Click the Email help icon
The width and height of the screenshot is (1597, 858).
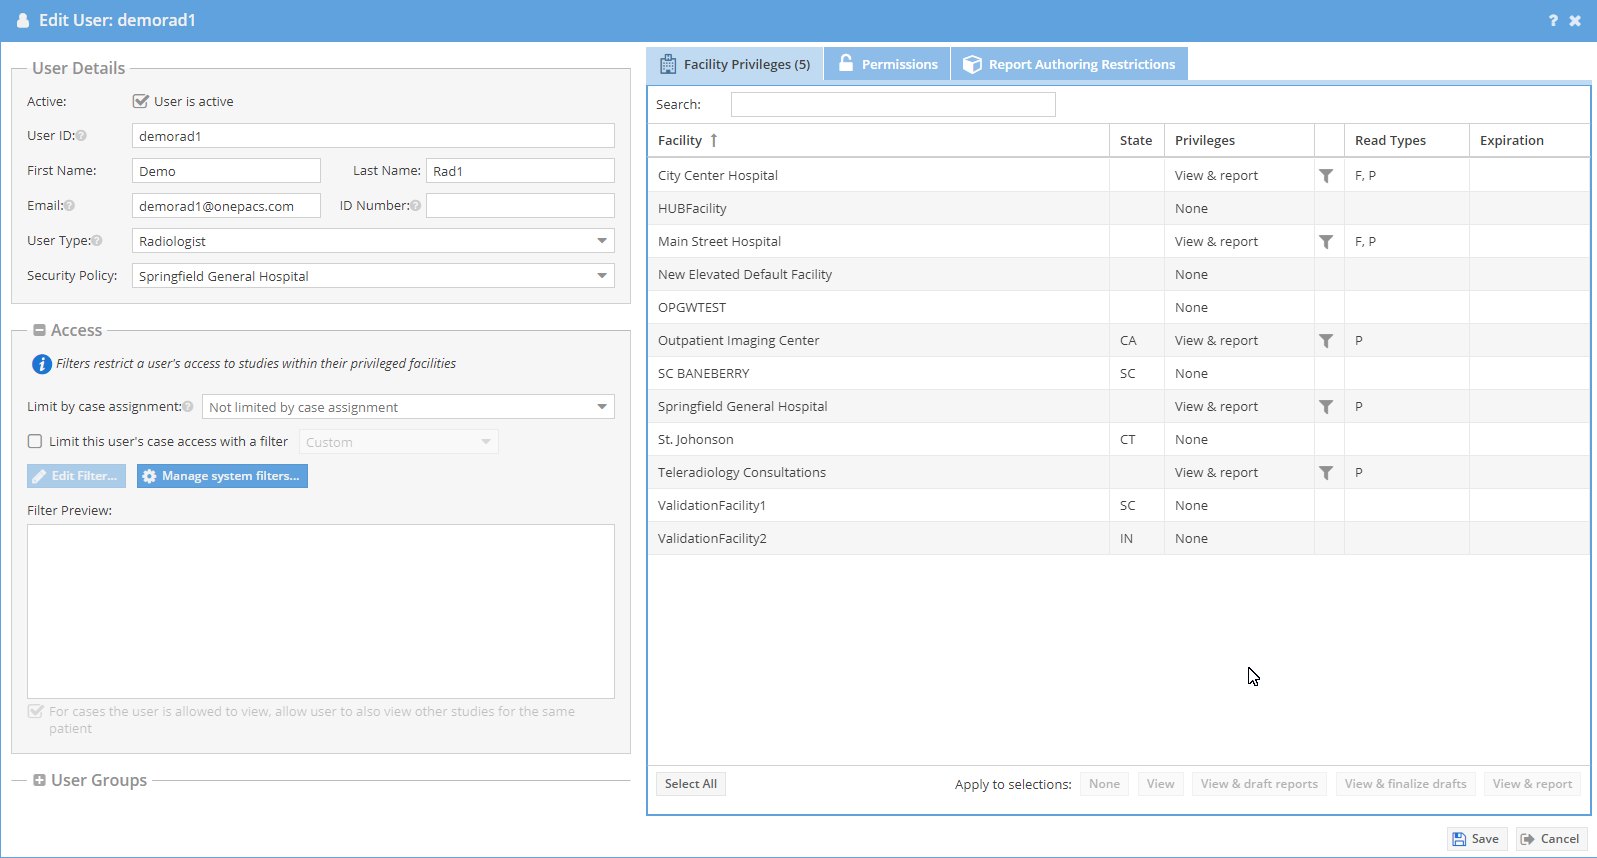[69, 206]
